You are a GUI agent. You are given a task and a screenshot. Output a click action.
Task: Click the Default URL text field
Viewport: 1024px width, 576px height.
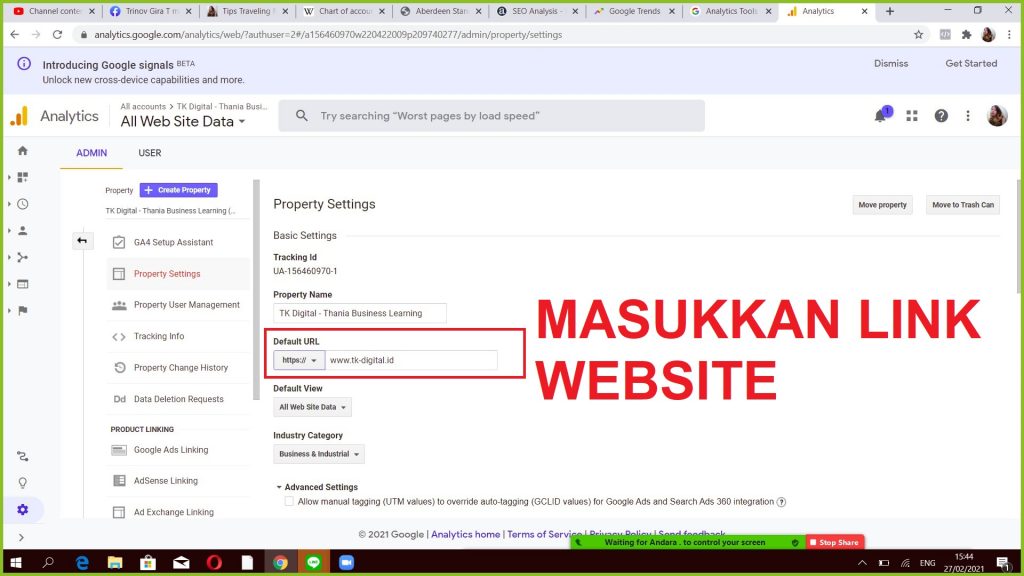(x=411, y=360)
